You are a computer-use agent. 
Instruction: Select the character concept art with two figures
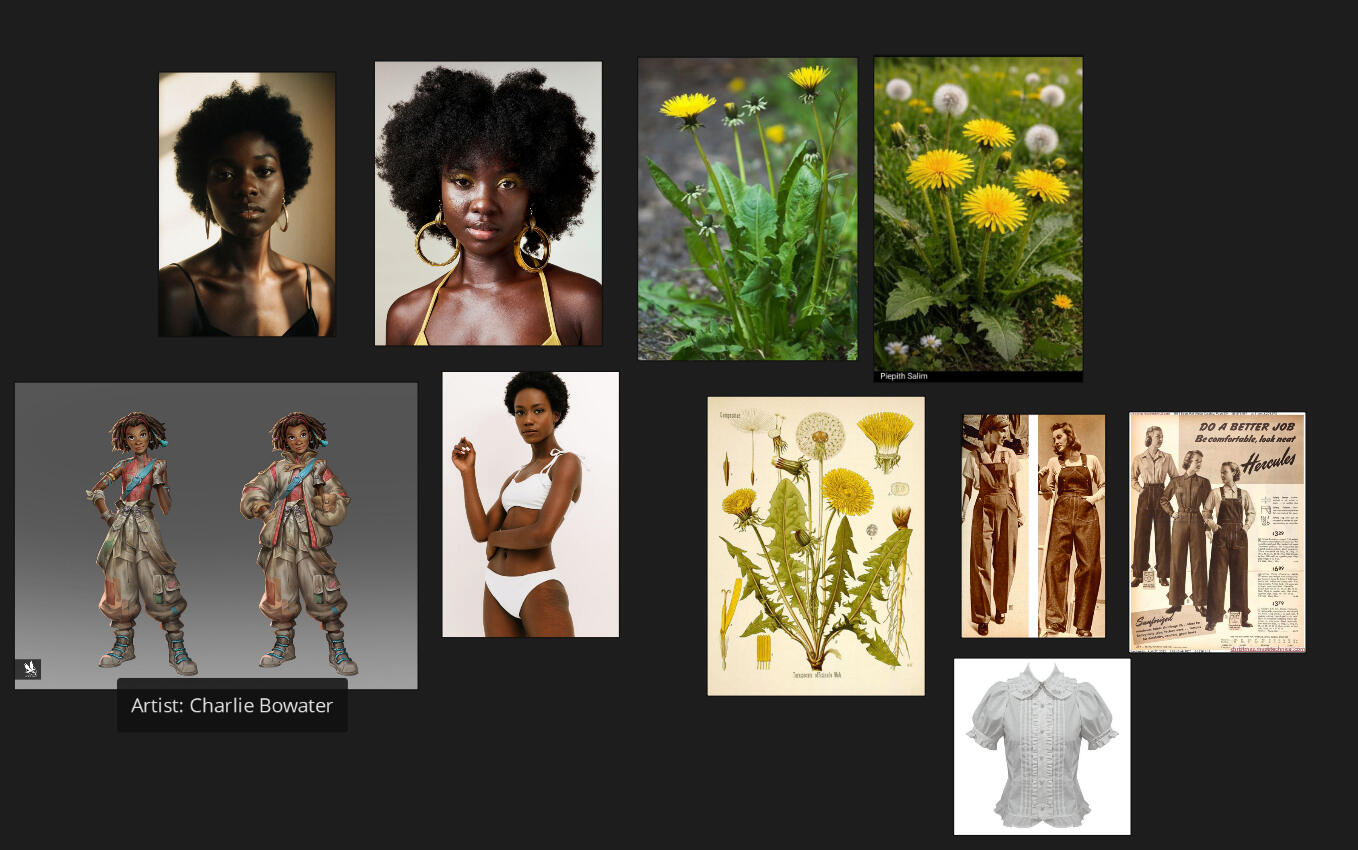216,536
